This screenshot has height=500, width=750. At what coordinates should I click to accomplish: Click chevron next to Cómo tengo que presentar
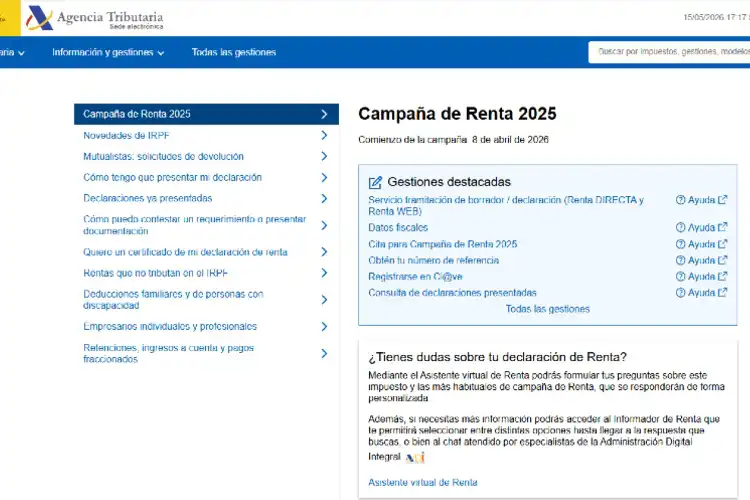324,178
